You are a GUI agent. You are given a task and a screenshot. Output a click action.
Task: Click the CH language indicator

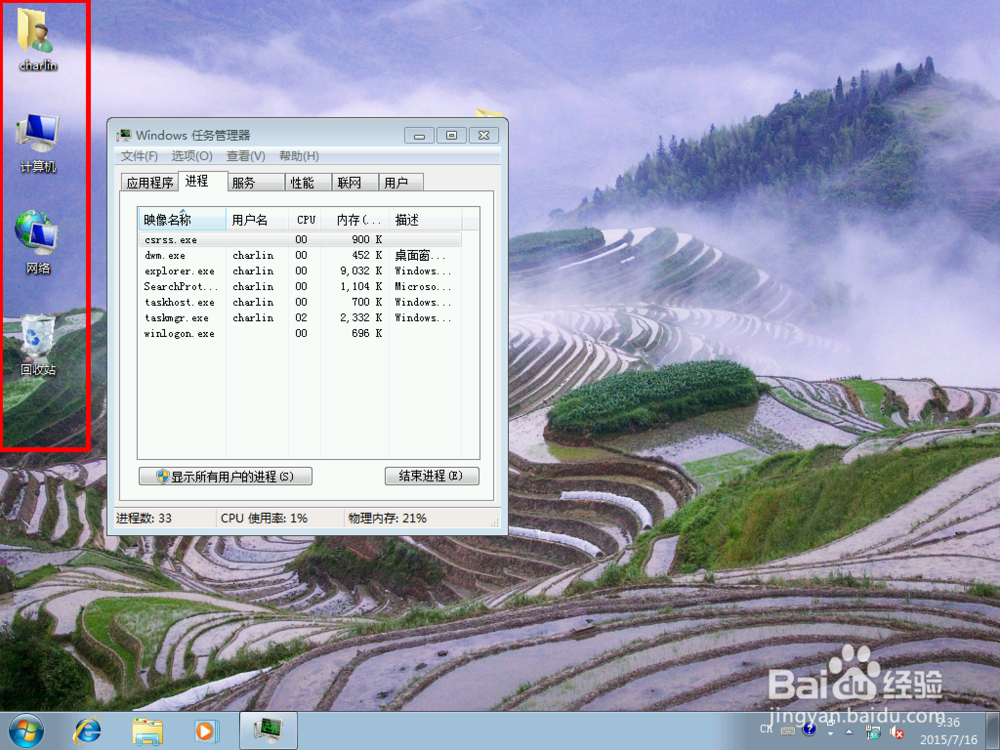click(766, 729)
